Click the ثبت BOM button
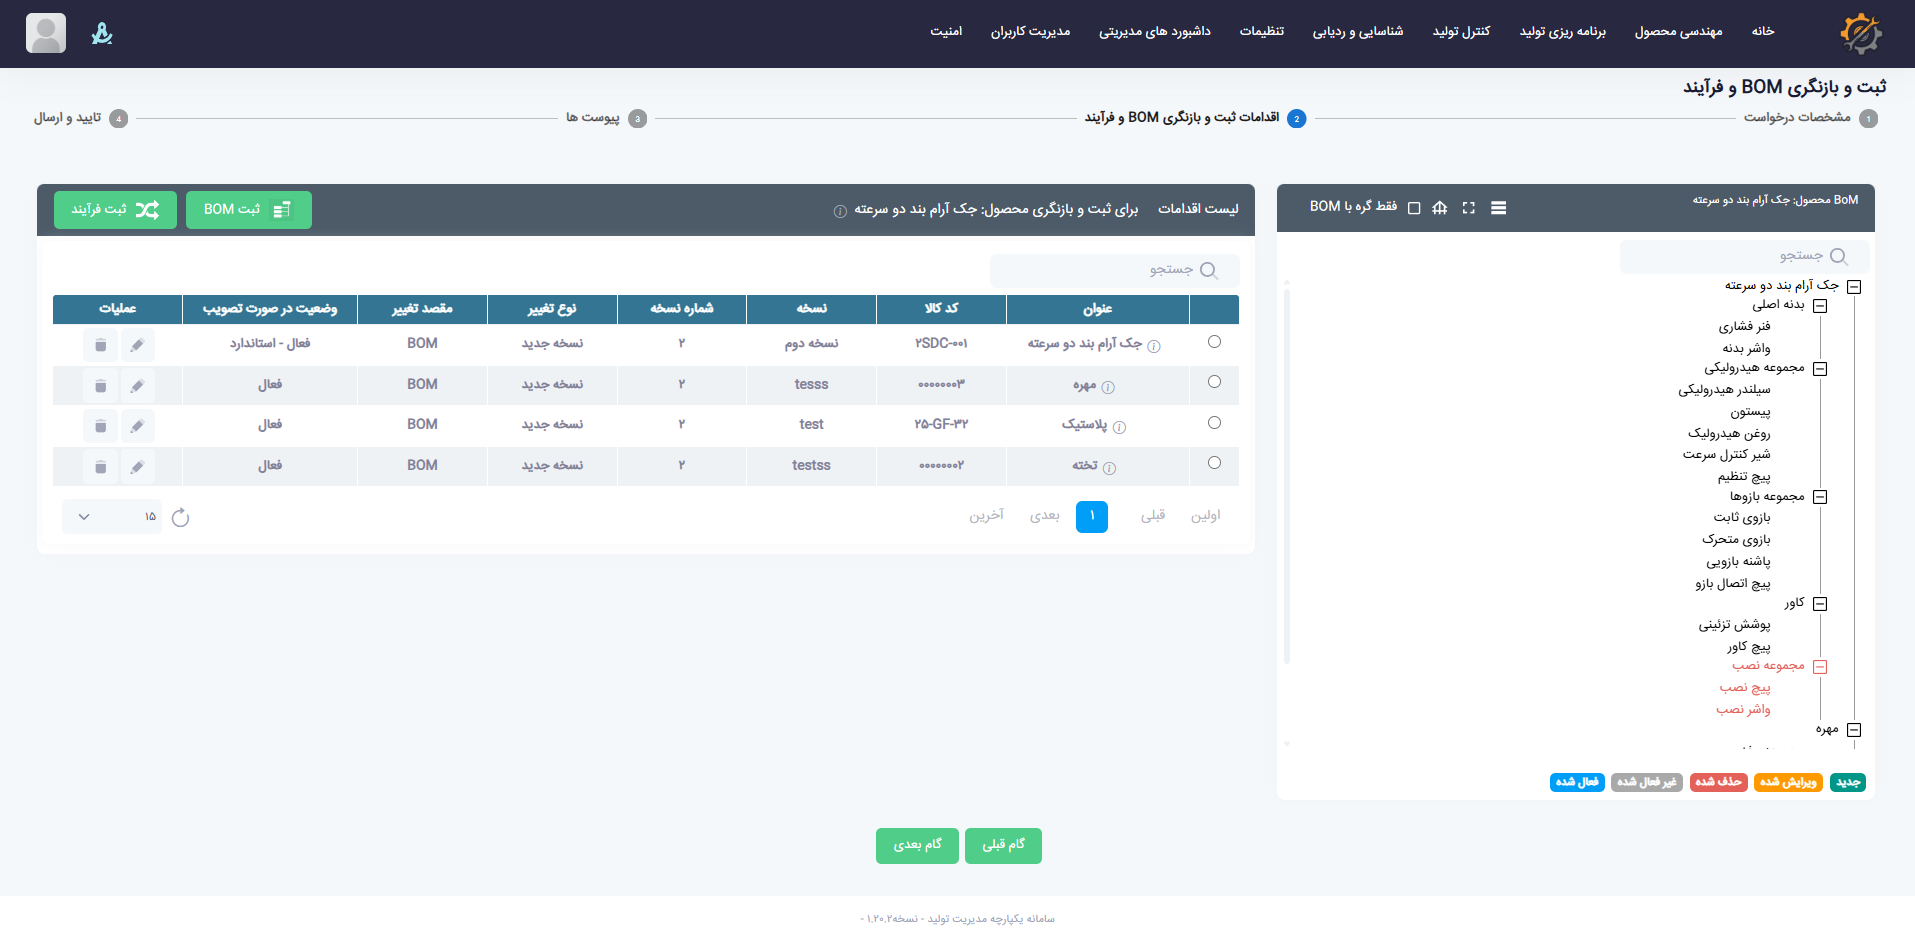The height and width of the screenshot is (941, 1915). coord(248,210)
